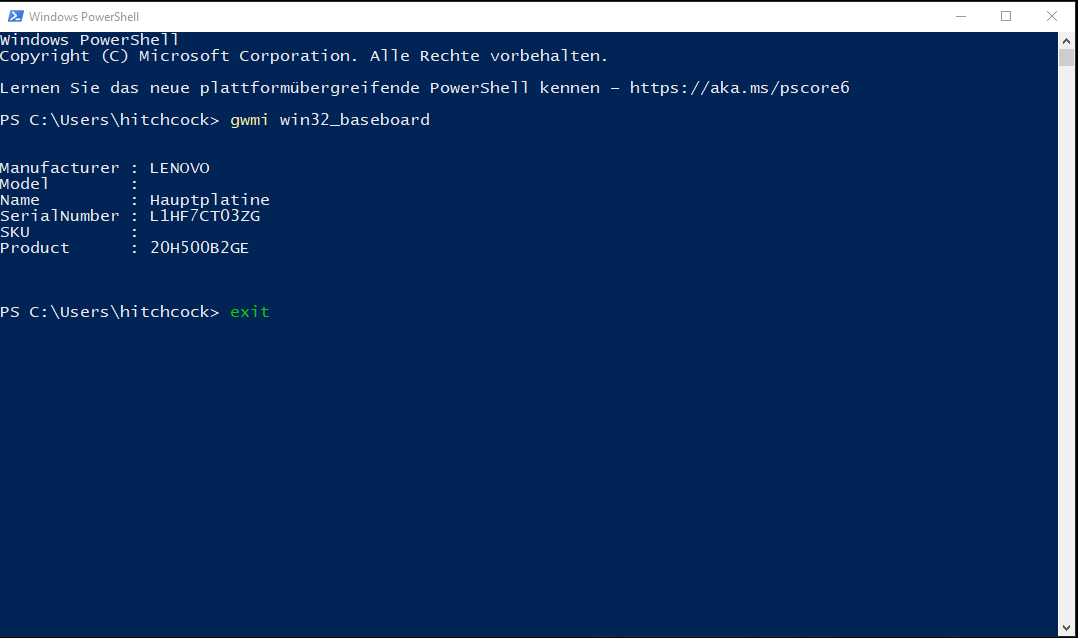Click the product value 20H500B2GE
This screenshot has height=638, width=1078.
(x=199, y=248)
